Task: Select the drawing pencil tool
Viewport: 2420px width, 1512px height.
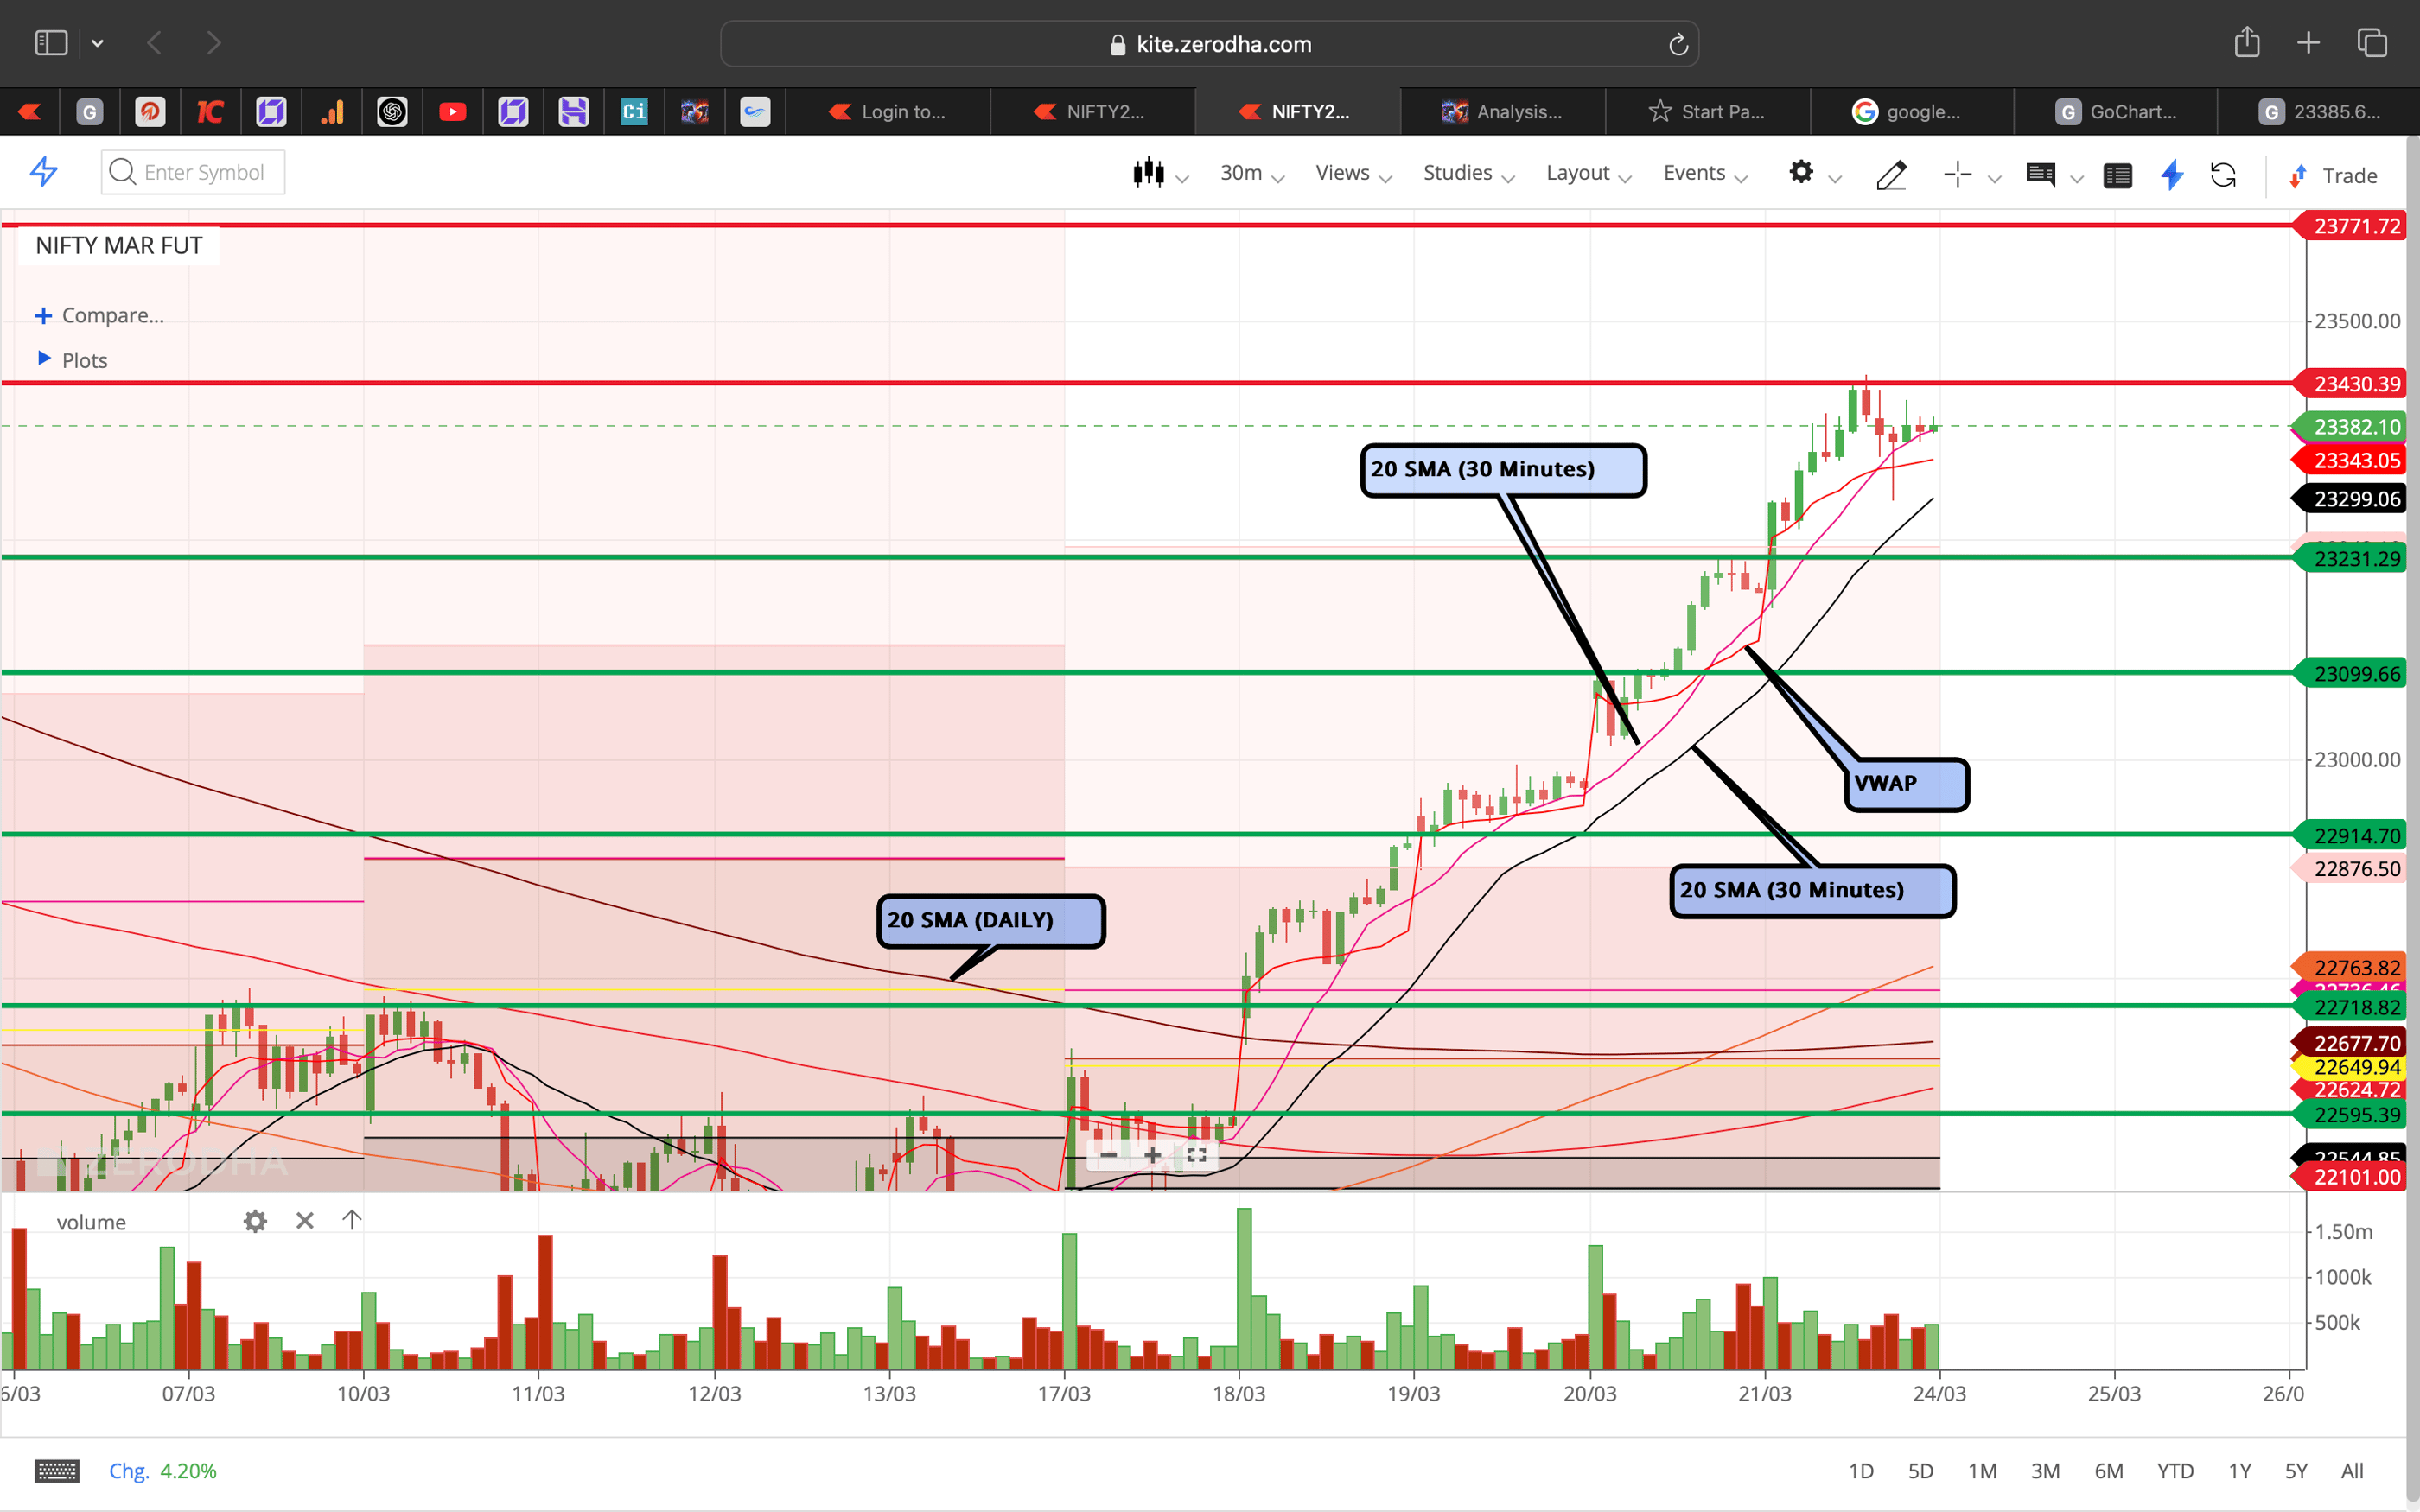Action: click(1891, 175)
